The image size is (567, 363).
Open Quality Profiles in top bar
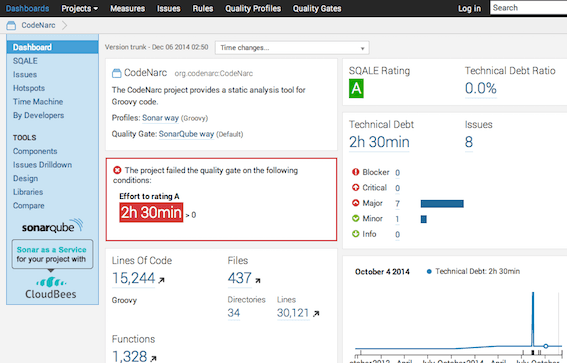click(253, 8)
